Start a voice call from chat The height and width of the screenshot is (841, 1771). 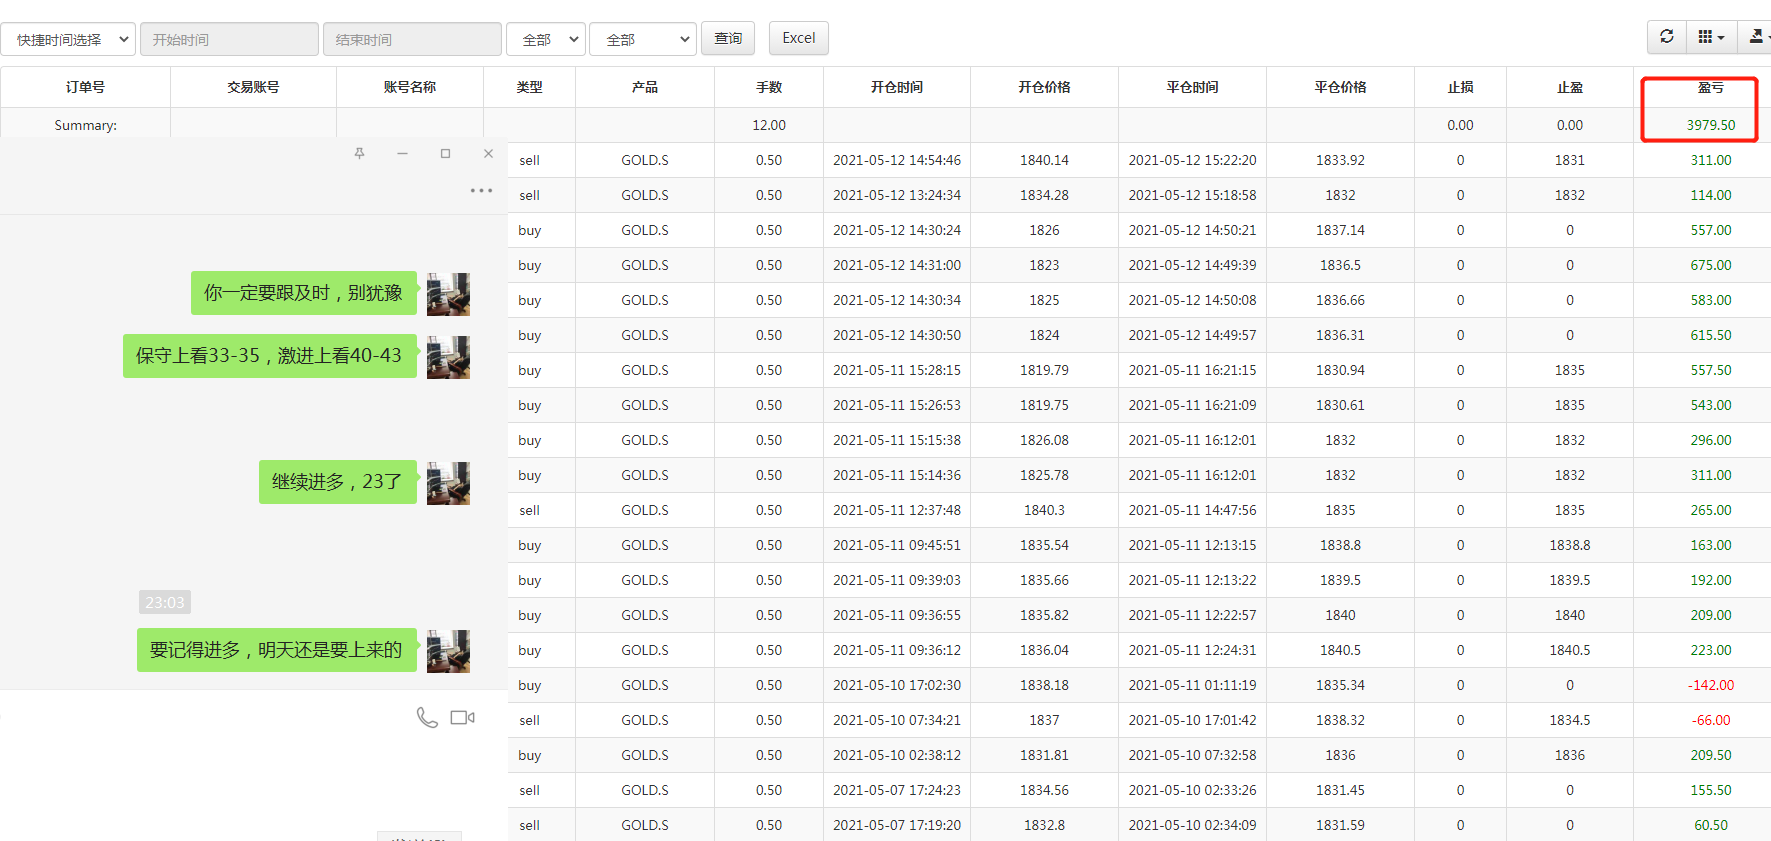click(x=427, y=717)
